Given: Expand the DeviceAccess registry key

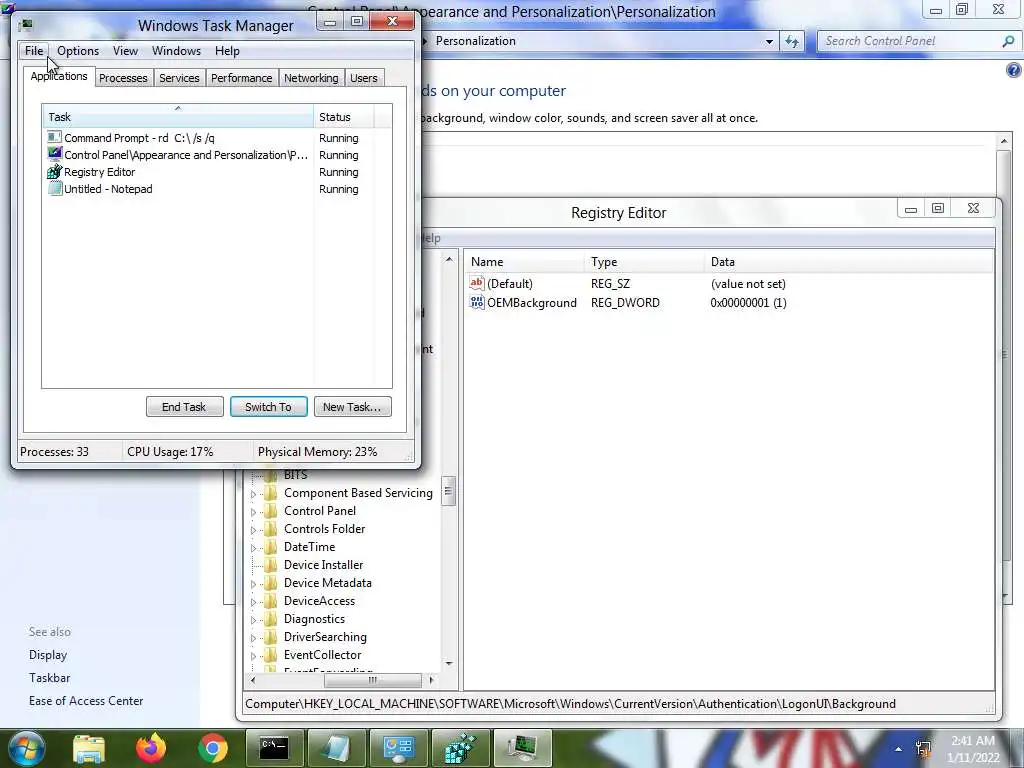Looking at the screenshot, I should click(x=253, y=601).
